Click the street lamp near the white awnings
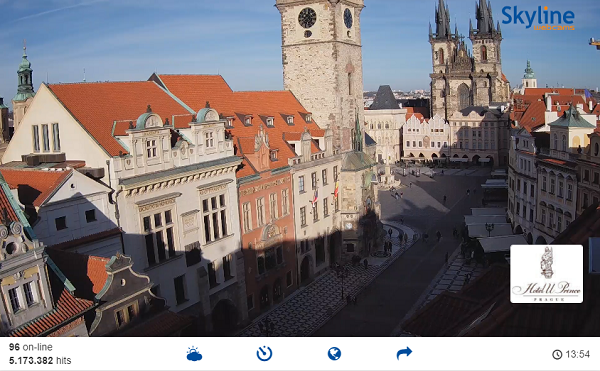The width and height of the screenshot is (600, 371). [489, 229]
